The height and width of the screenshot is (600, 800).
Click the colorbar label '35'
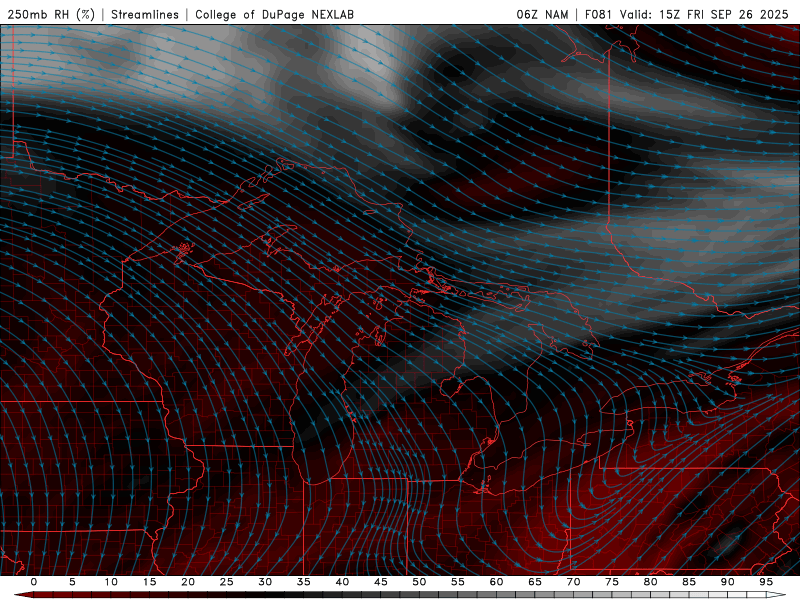pyautogui.click(x=304, y=582)
